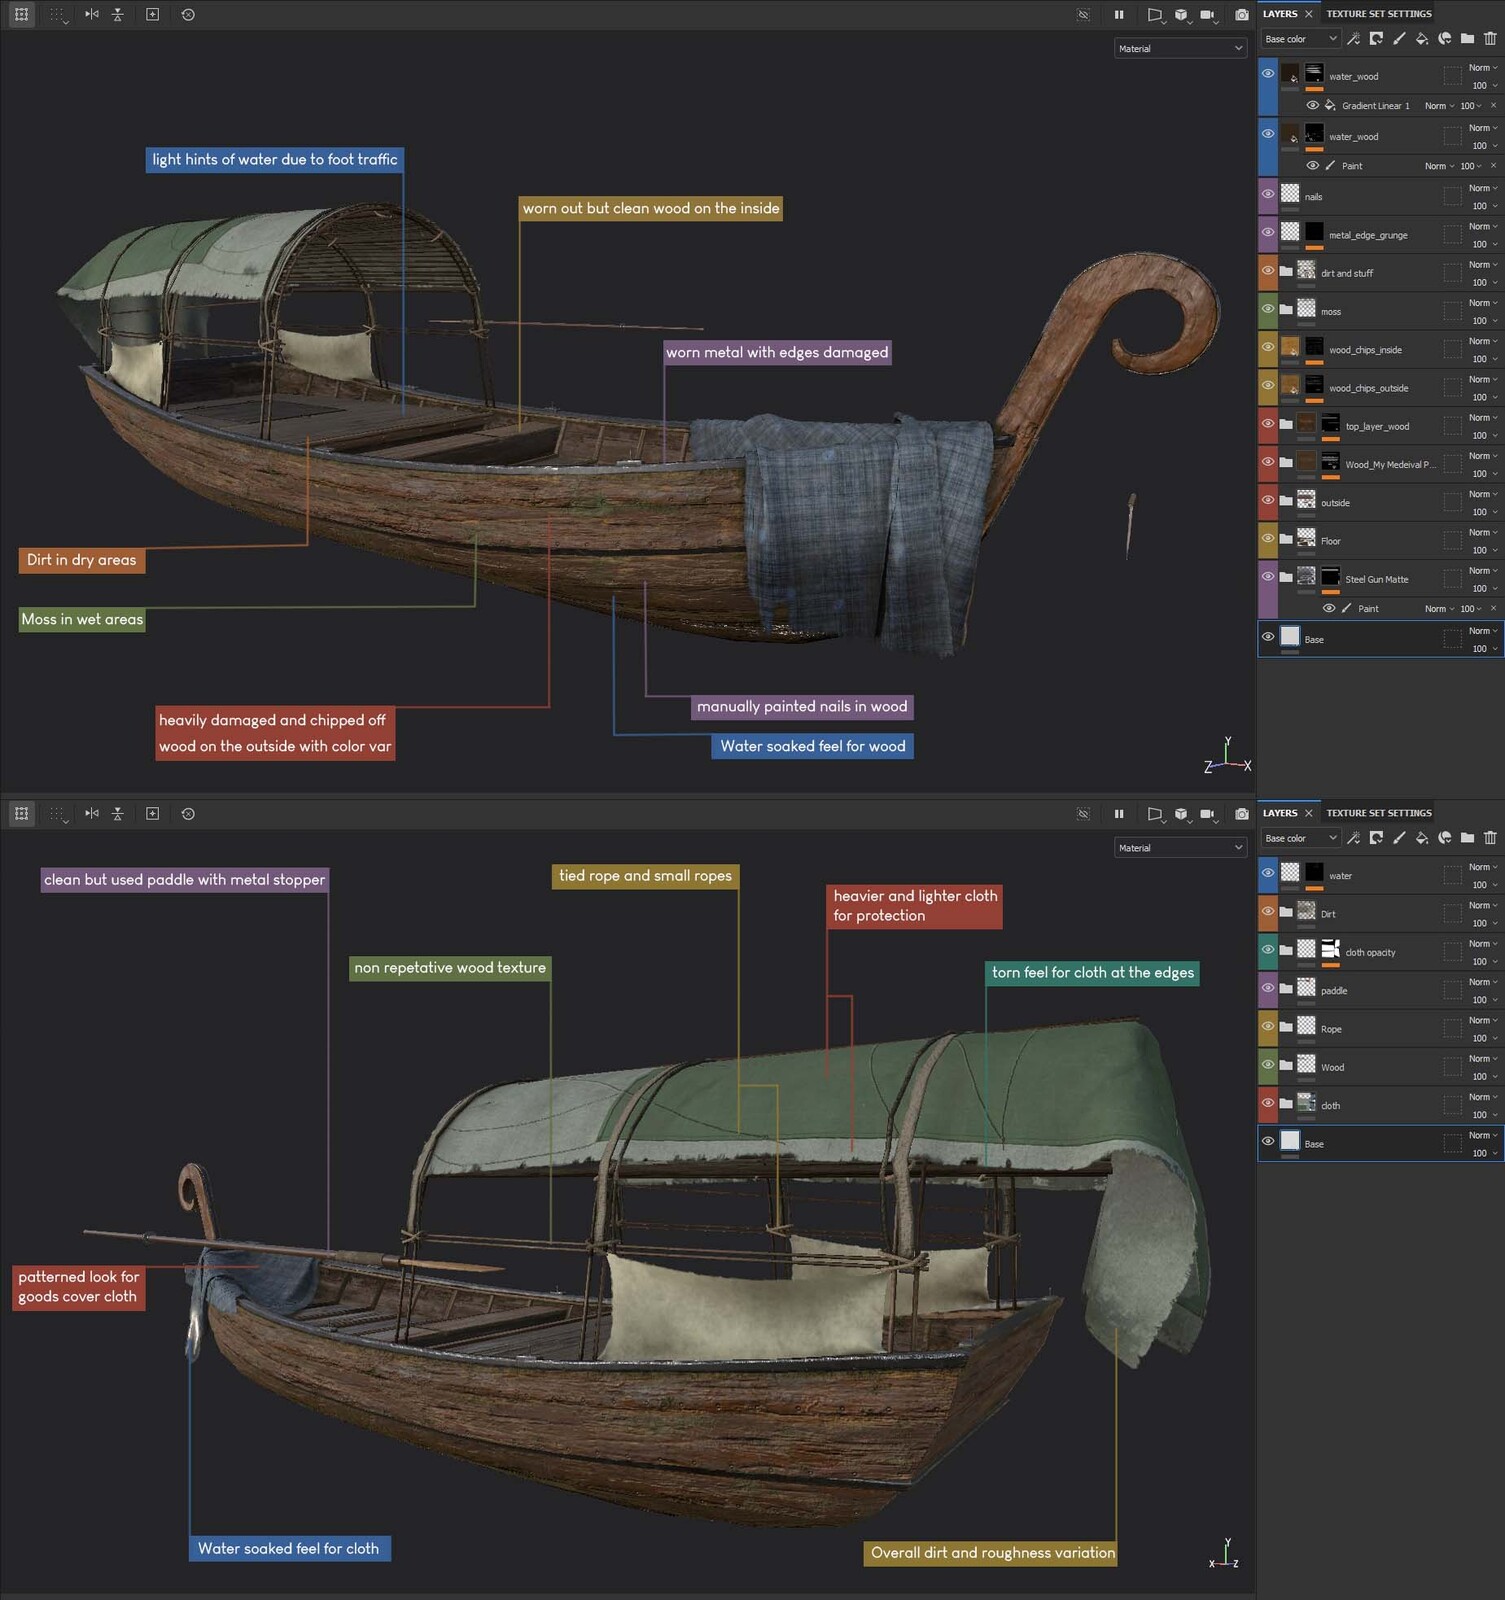Select the Layers tab in the upper panel

1280,14
